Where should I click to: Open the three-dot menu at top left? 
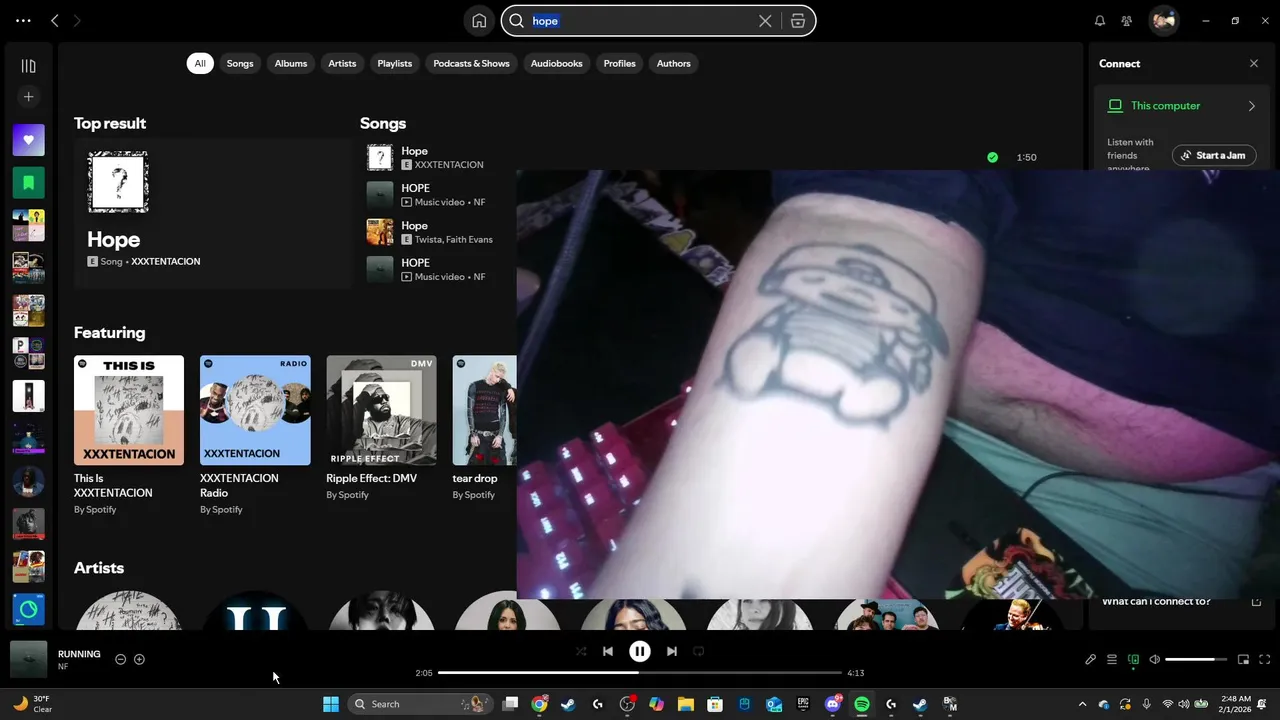coord(23,21)
